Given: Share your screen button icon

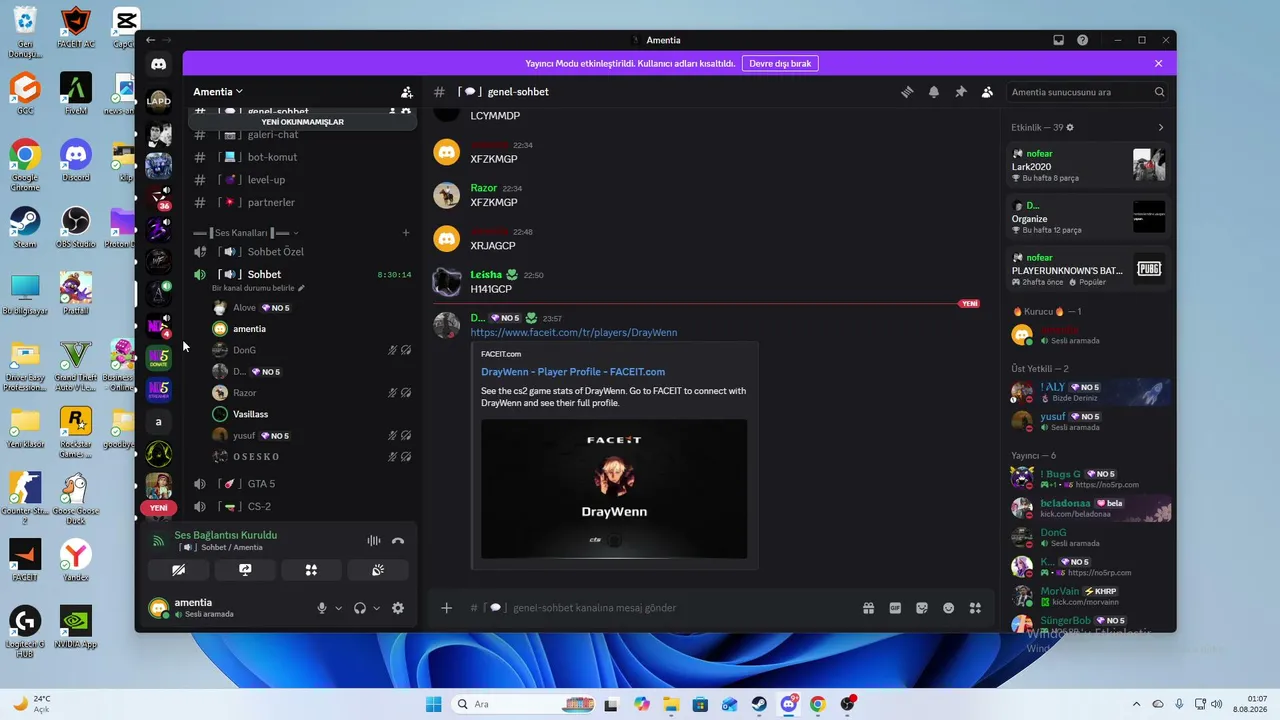Looking at the screenshot, I should [x=245, y=570].
